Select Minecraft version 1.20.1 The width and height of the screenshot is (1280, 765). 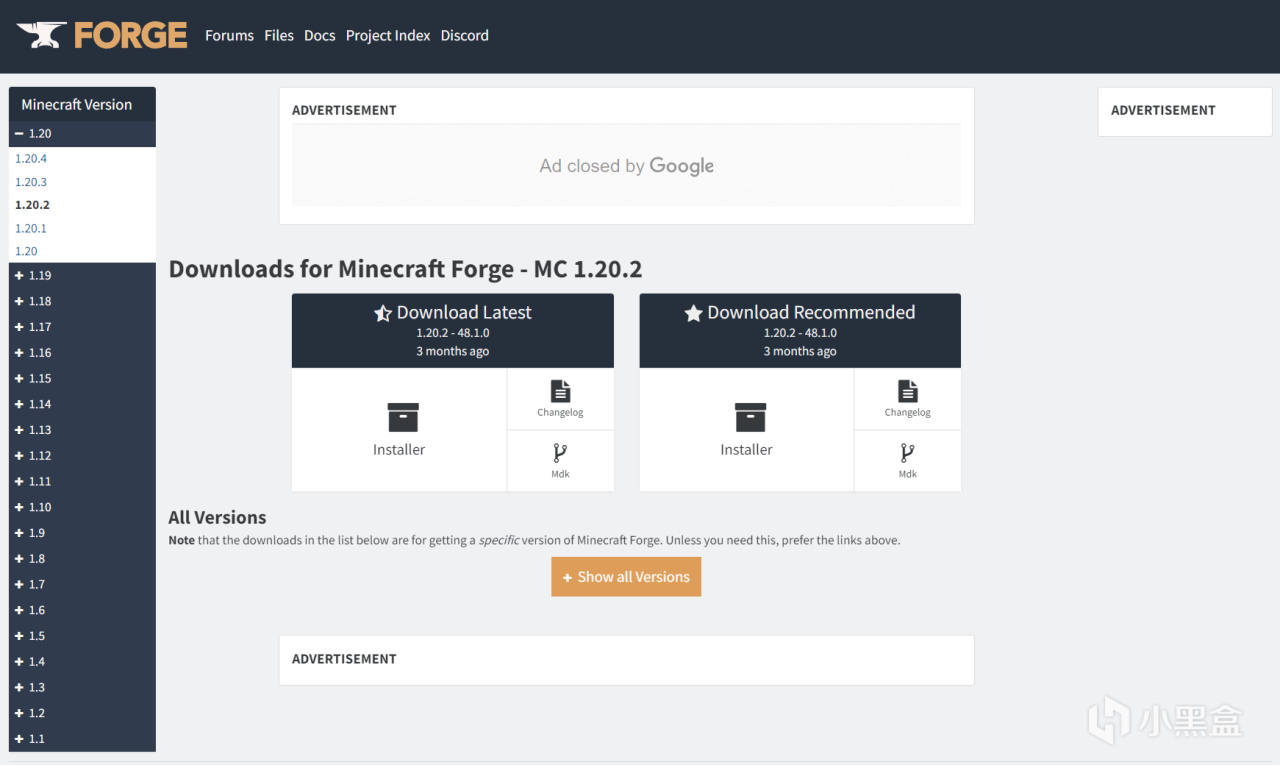(x=31, y=228)
